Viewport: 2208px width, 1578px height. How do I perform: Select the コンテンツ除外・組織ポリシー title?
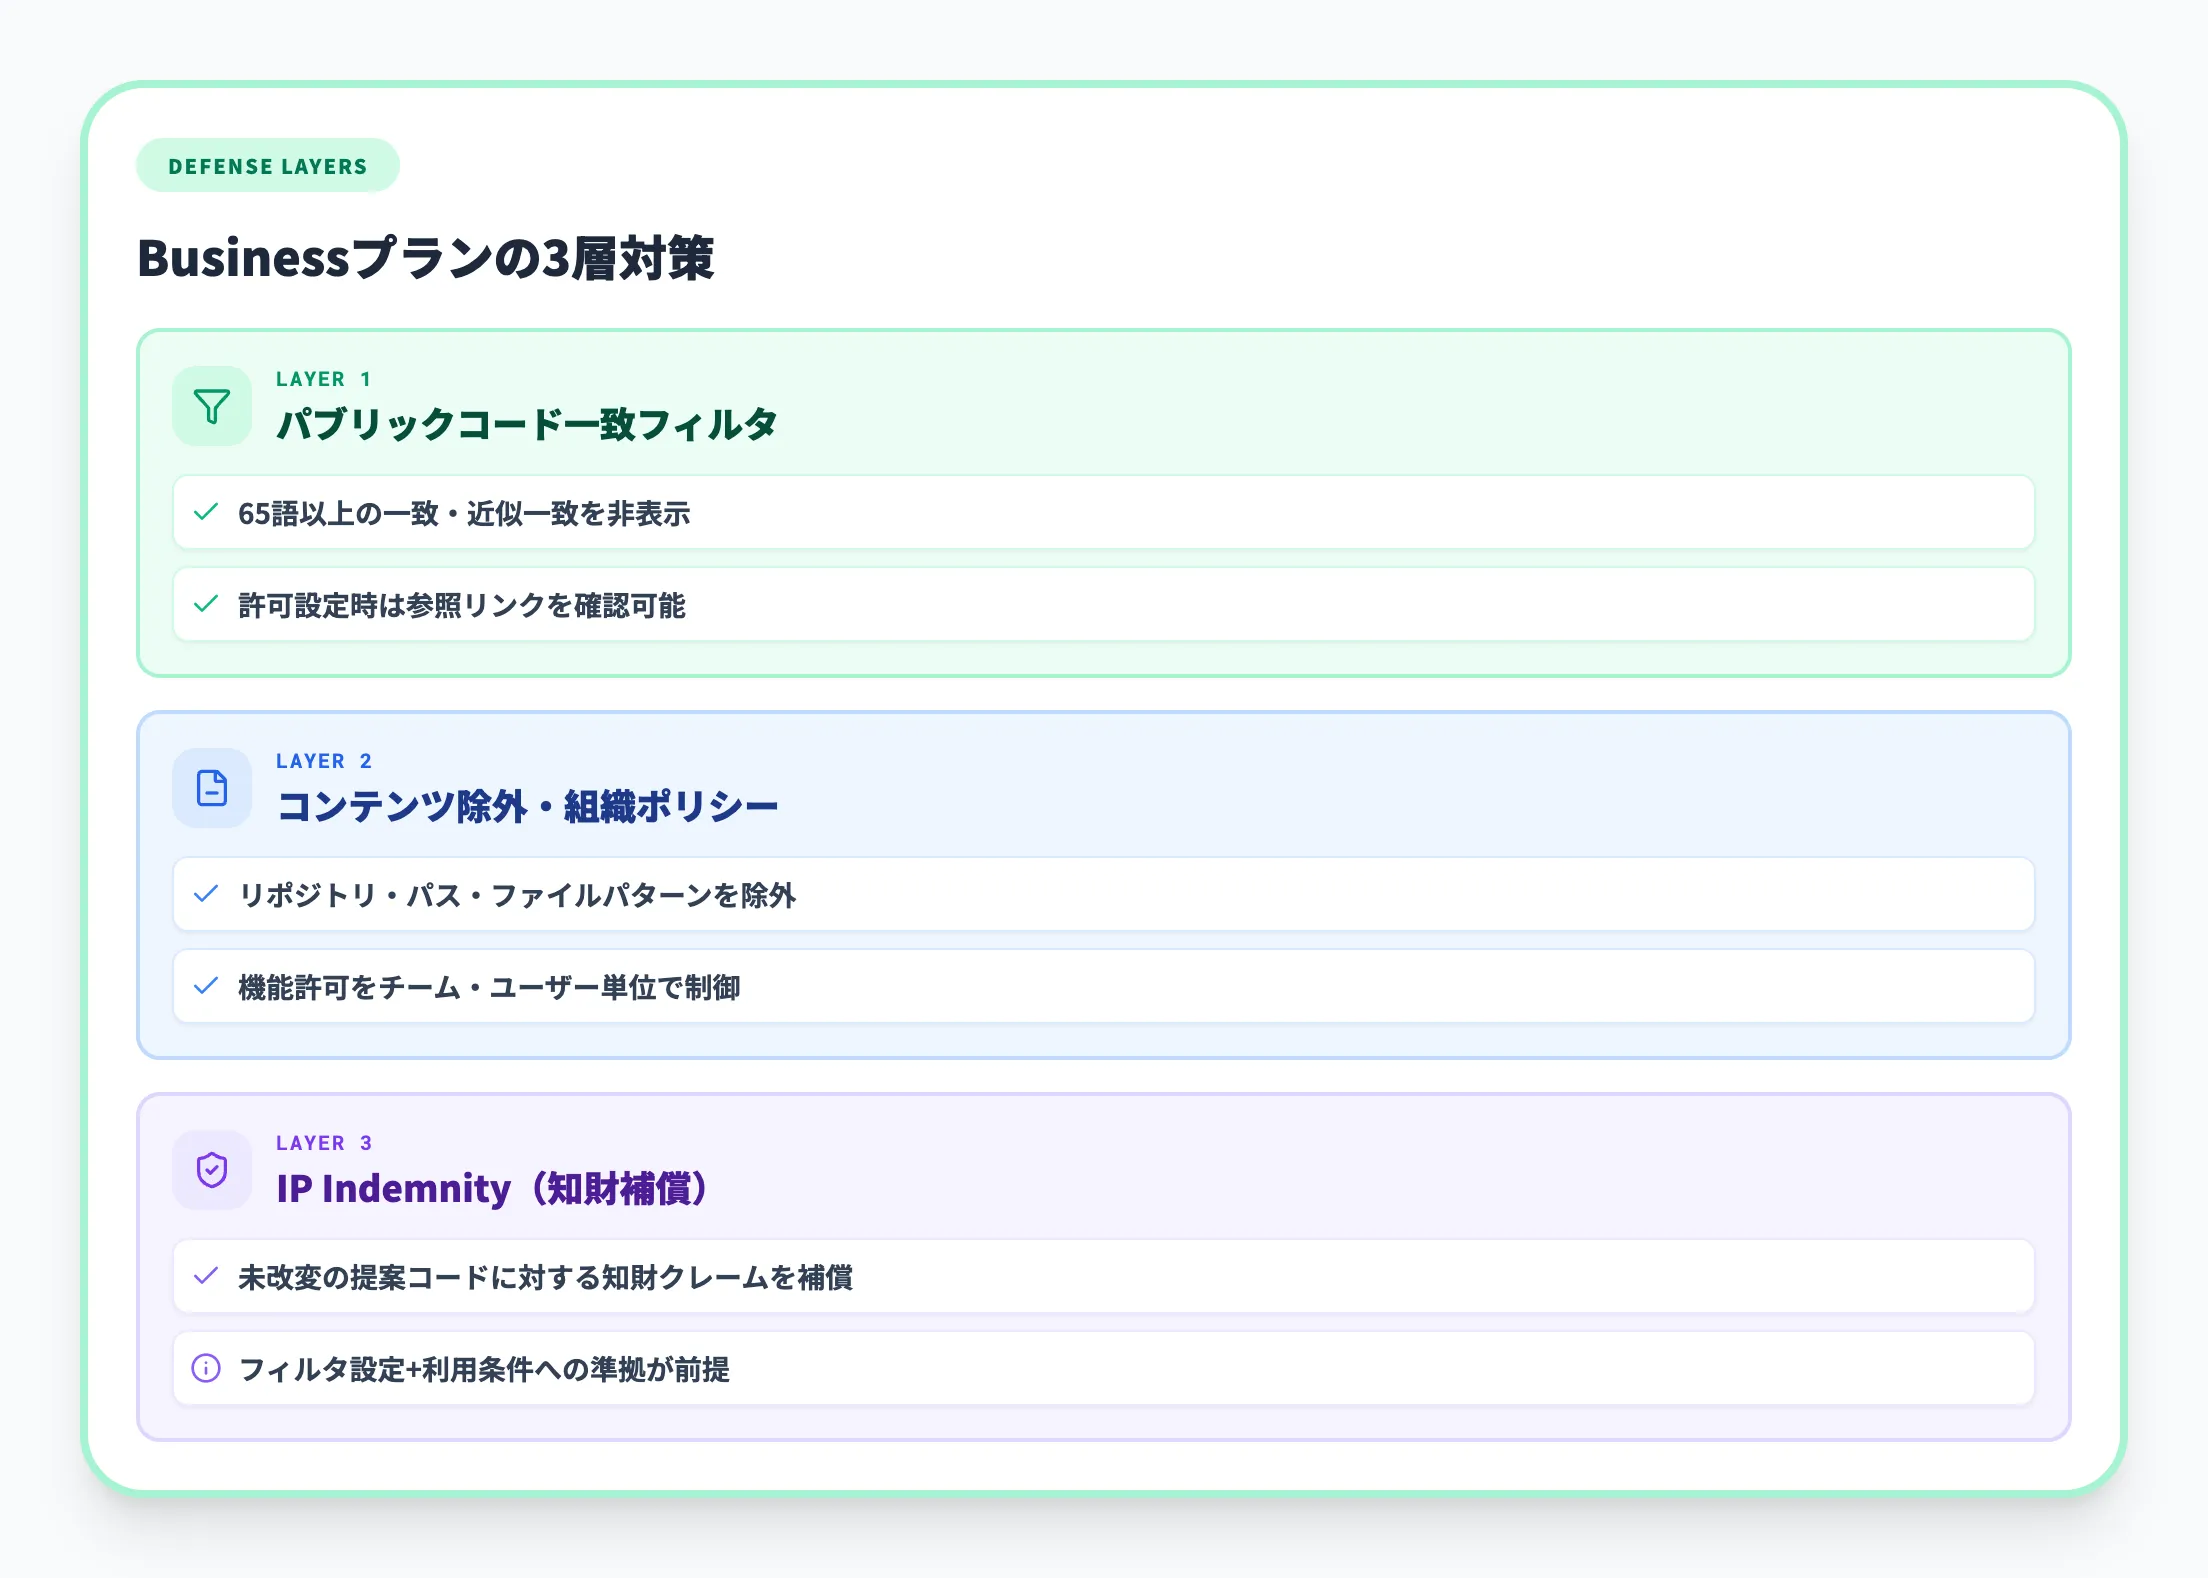(x=527, y=806)
